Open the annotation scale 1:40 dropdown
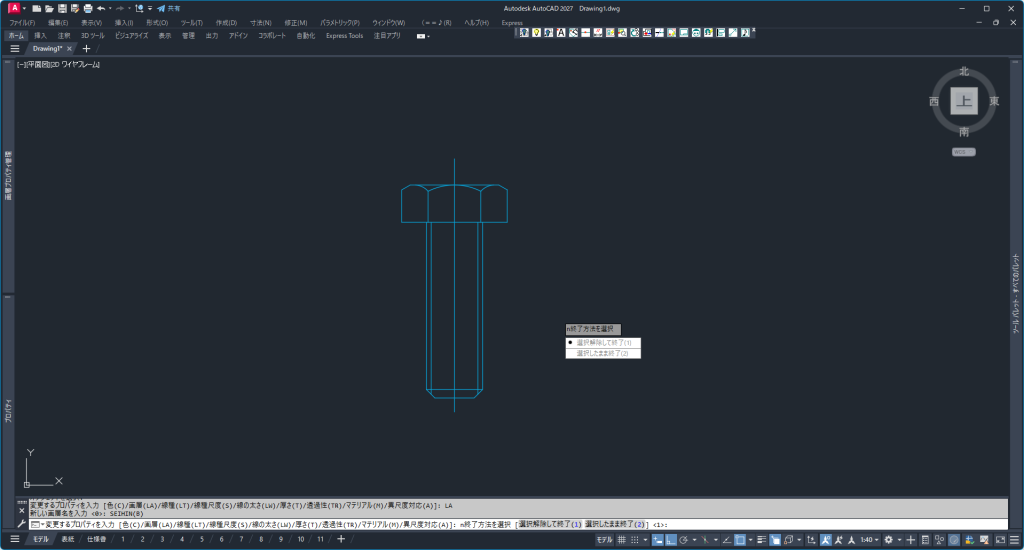The height and width of the screenshot is (550, 1024). [x=870, y=540]
